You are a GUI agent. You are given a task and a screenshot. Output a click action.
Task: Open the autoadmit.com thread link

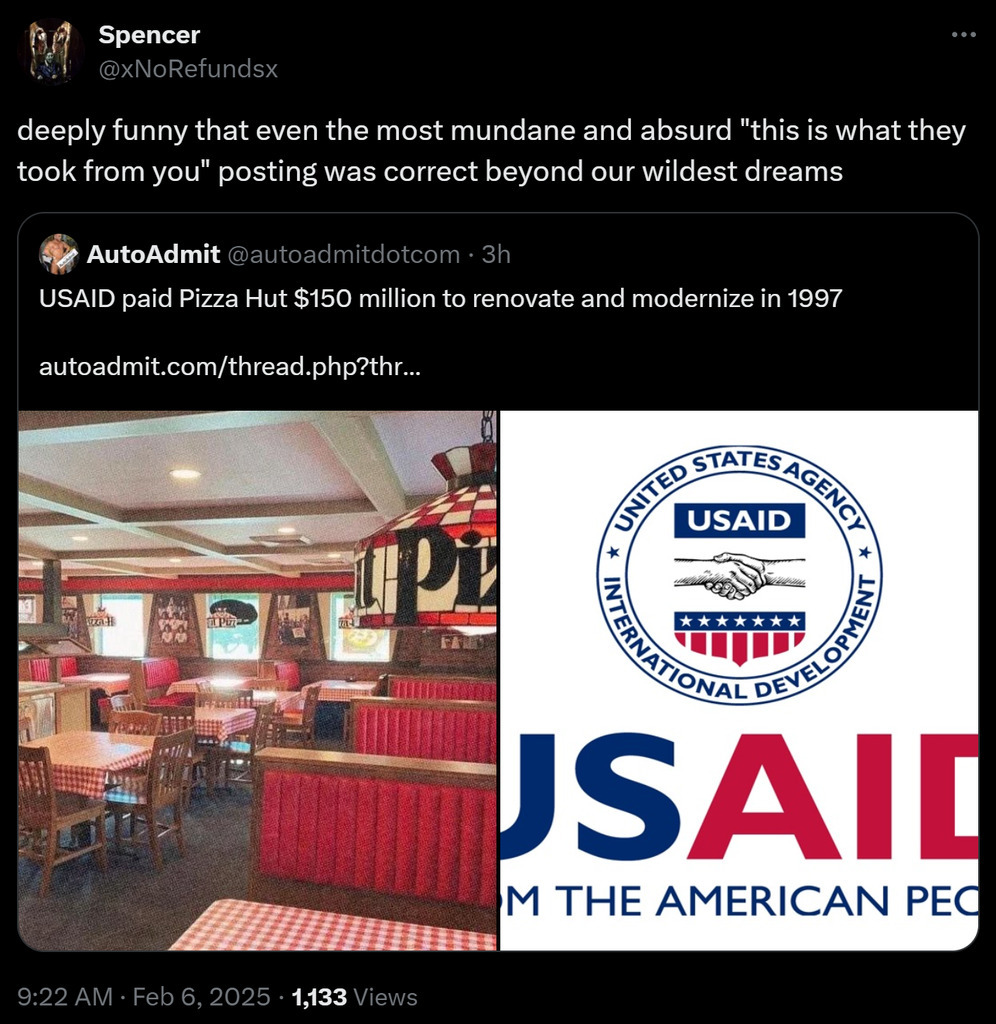tap(230, 367)
